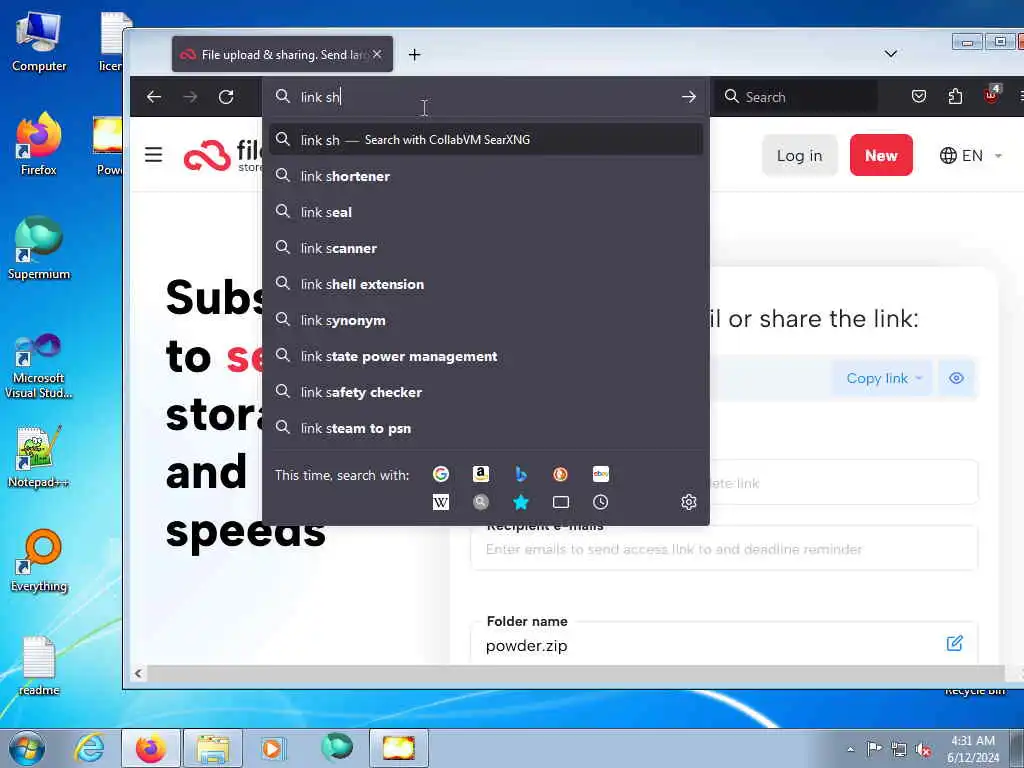Open Microsoft Visual Studio desktop shortcut
Image resolution: width=1024 pixels, height=768 pixels.
[39, 366]
